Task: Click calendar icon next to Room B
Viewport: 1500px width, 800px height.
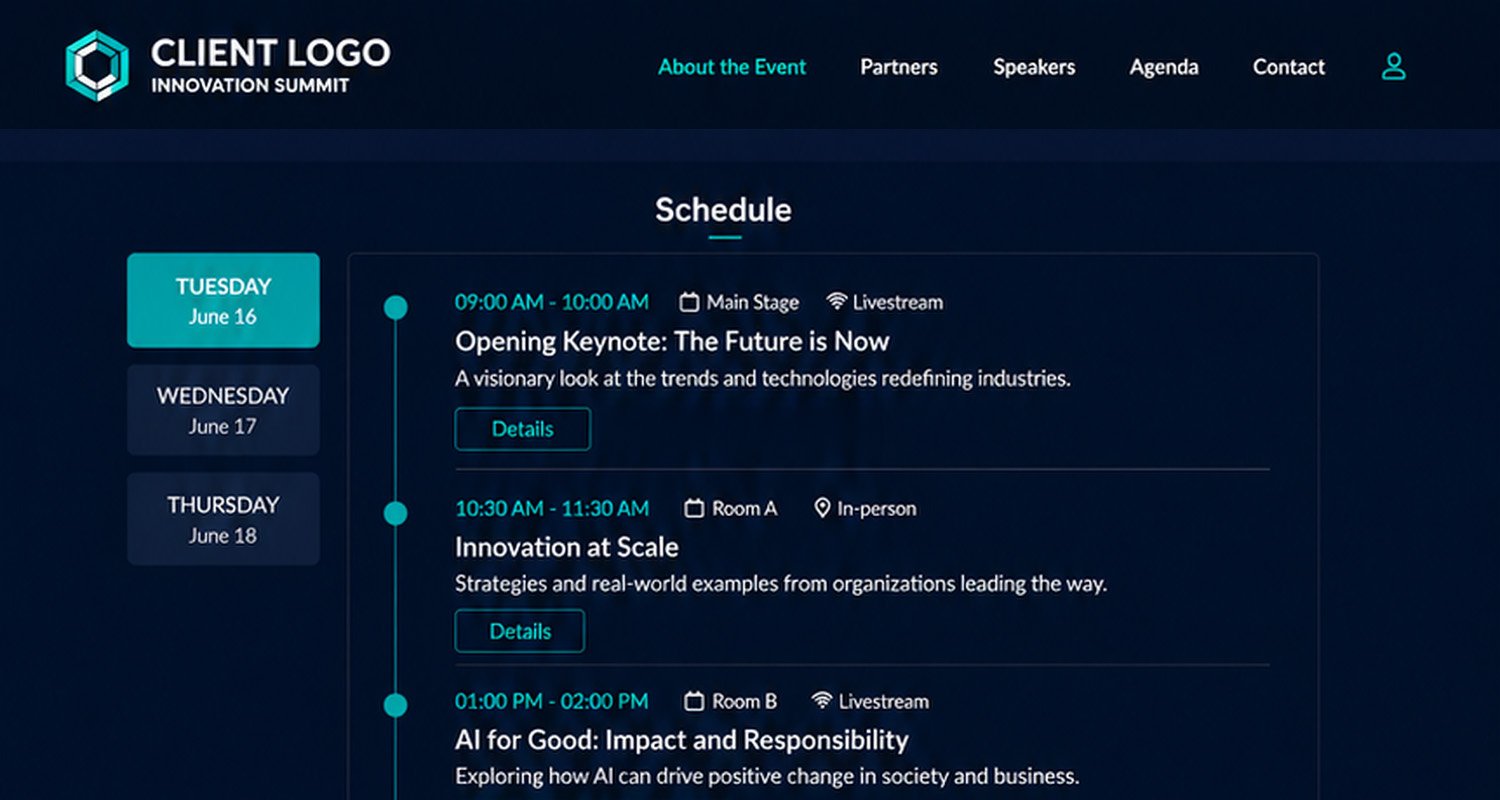Action: (694, 701)
